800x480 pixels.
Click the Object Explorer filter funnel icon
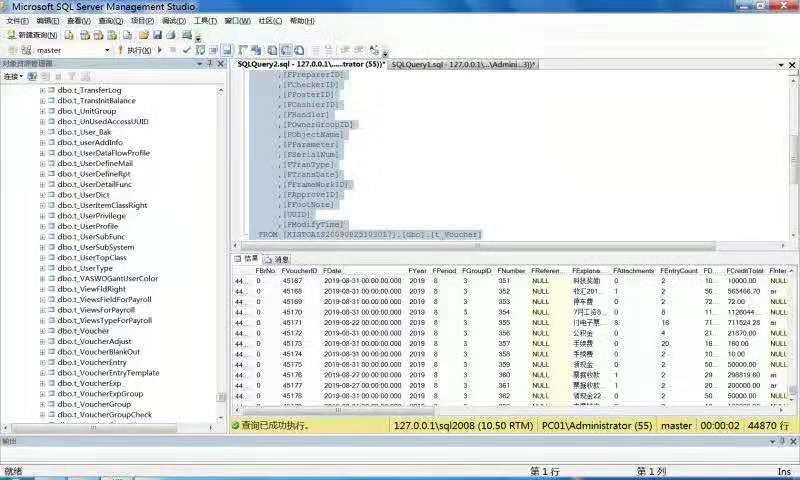tap(72, 77)
